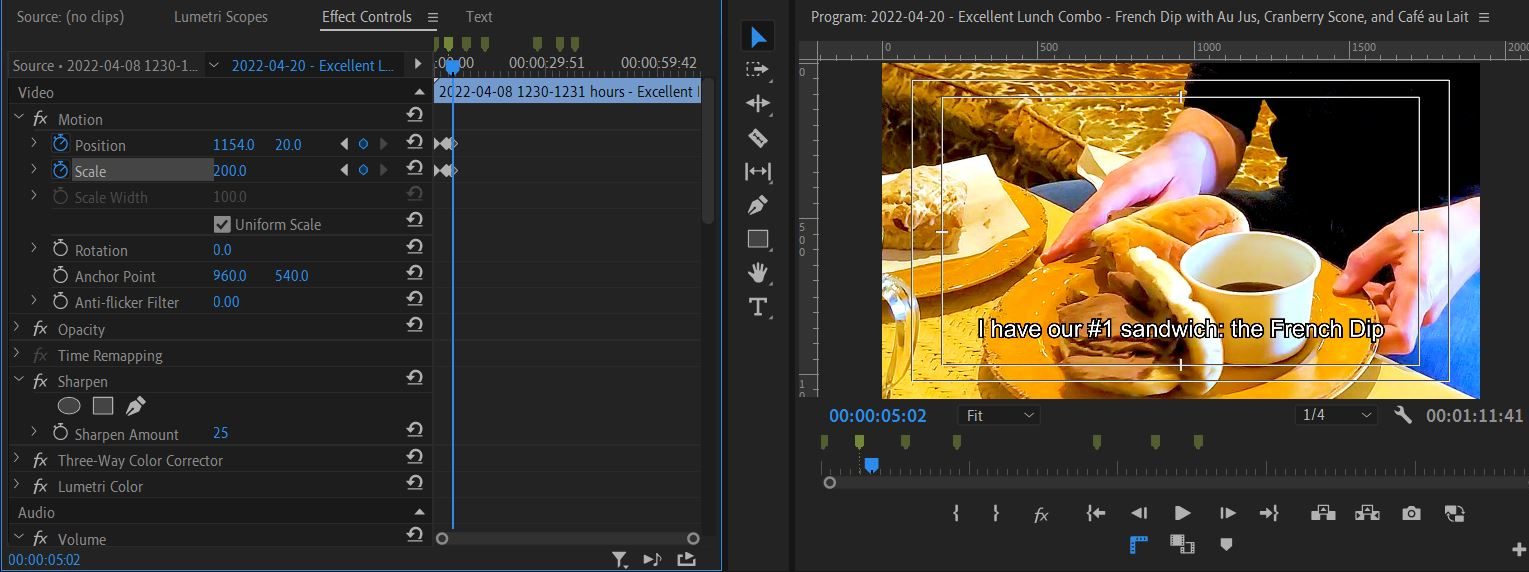Select the Type tool
1529x572 pixels.
coord(758,306)
